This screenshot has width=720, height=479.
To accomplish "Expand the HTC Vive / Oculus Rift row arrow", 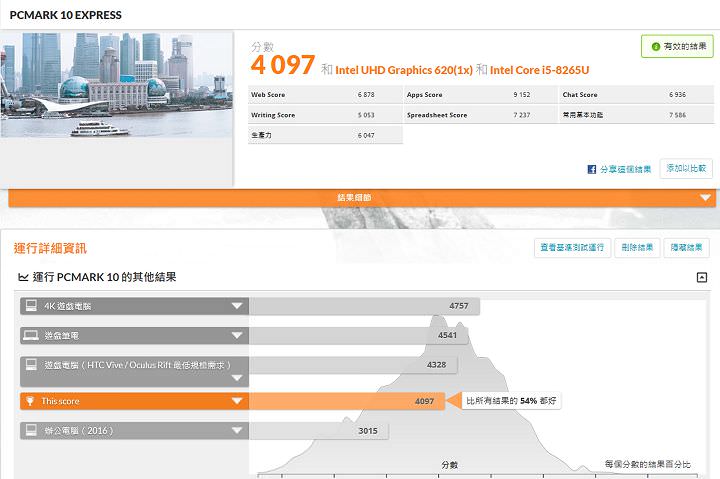I will pyautogui.click(x=237, y=378).
